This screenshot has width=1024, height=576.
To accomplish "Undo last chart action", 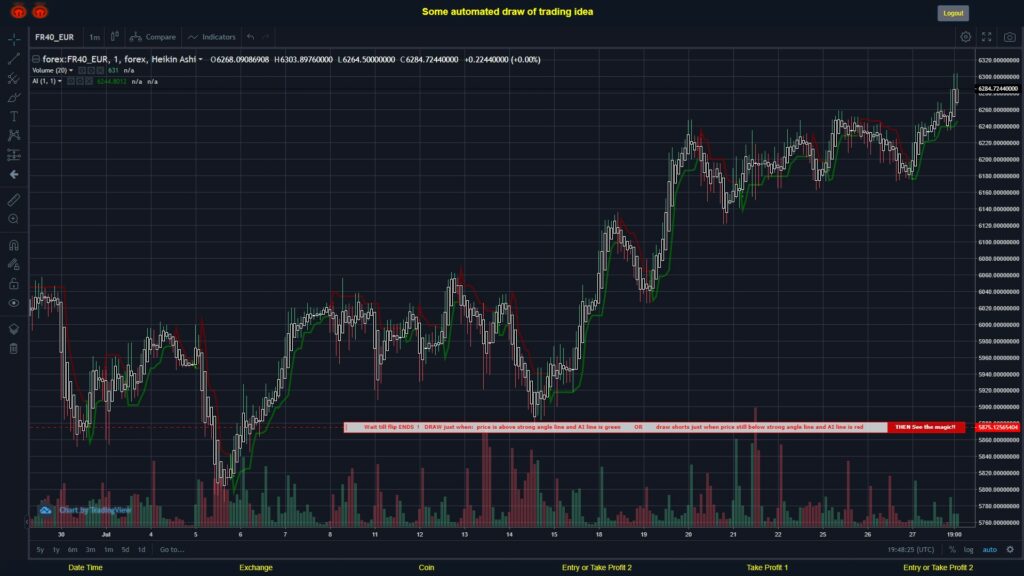I will click(x=251, y=37).
